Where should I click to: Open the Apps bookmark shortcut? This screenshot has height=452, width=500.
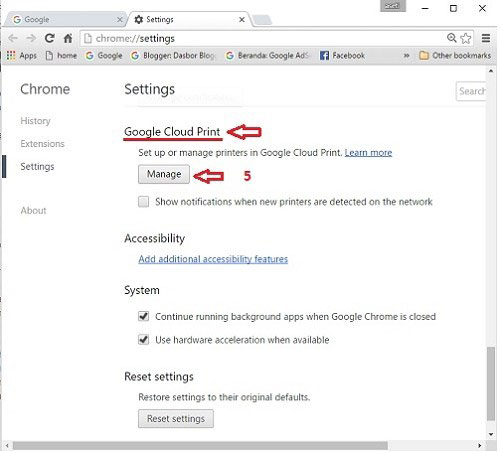(22, 55)
